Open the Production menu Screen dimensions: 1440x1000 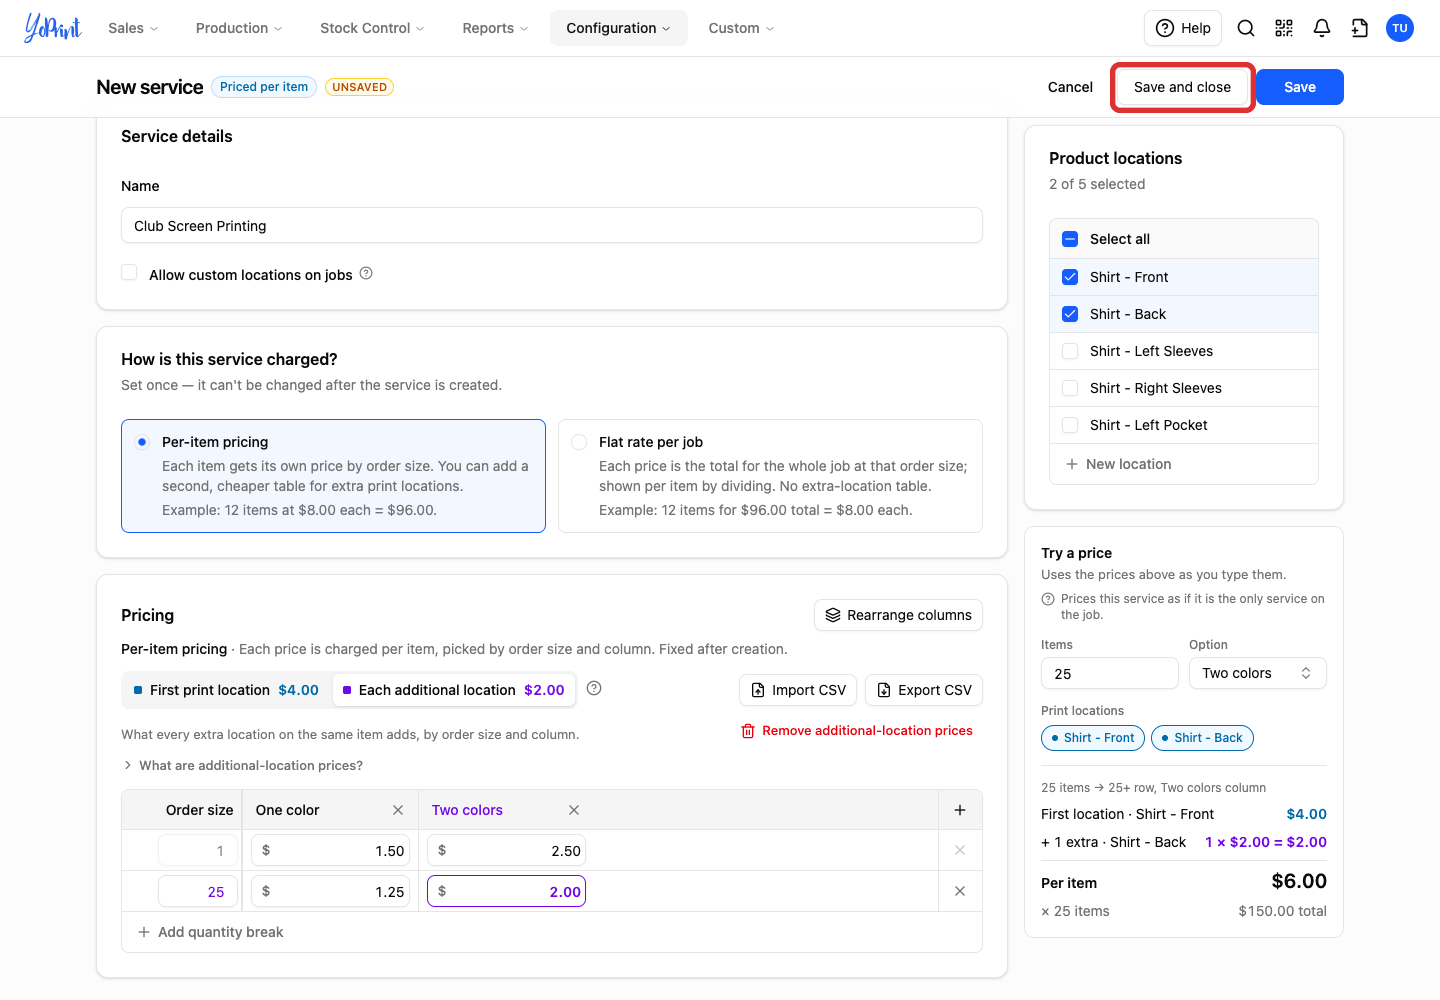pyautogui.click(x=239, y=28)
